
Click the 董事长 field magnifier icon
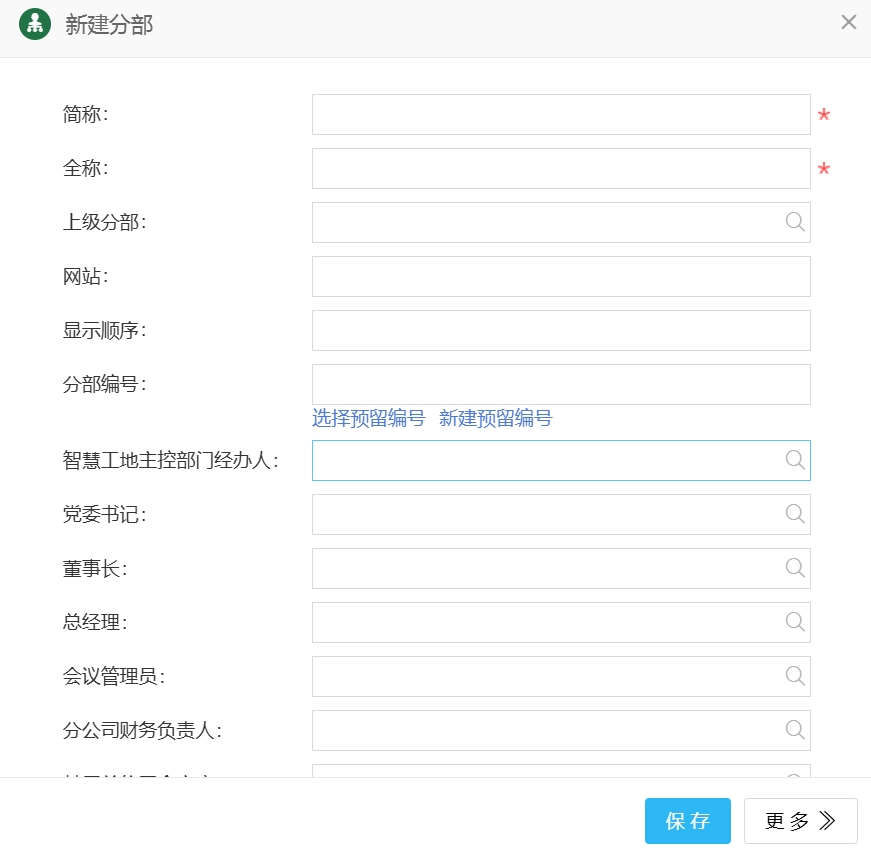[x=795, y=568]
